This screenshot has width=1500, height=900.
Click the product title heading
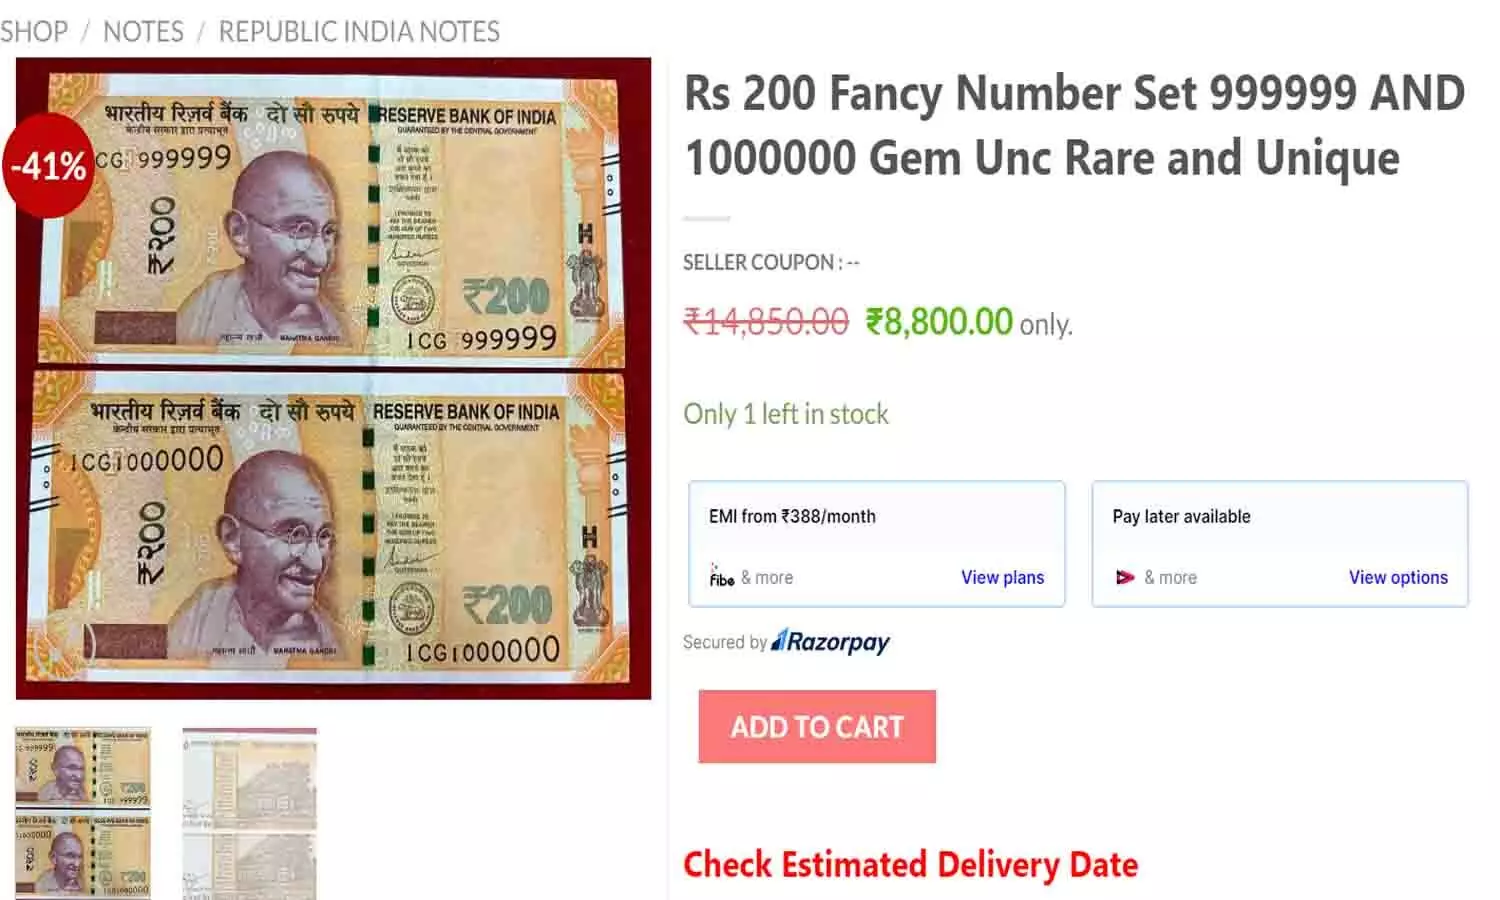pyautogui.click(x=1074, y=125)
